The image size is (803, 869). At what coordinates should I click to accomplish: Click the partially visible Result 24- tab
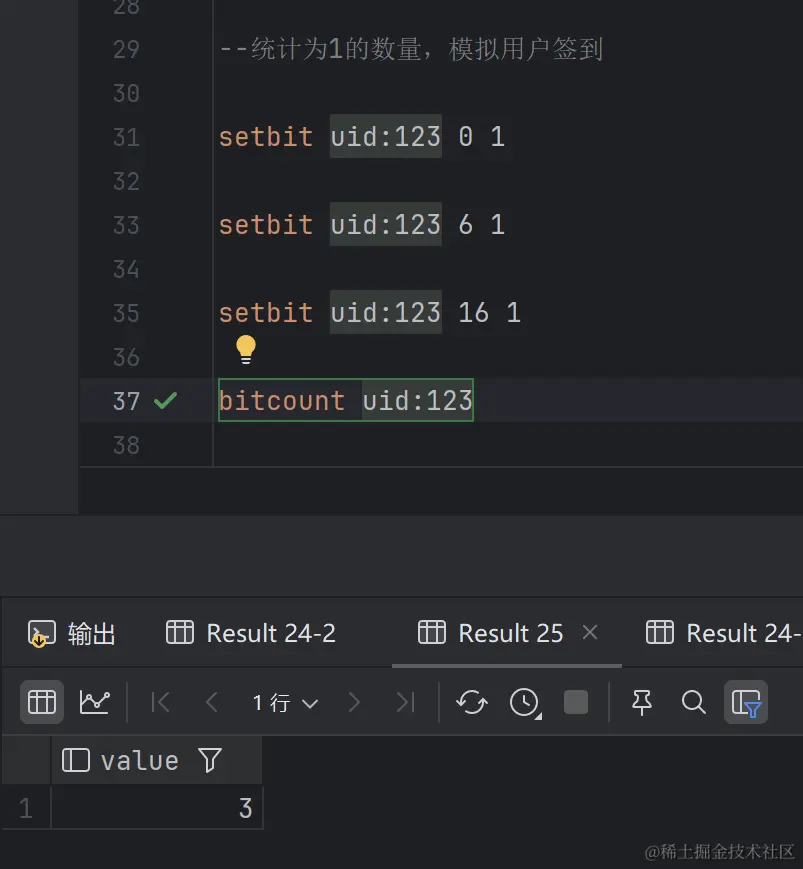(x=724, y=633)
